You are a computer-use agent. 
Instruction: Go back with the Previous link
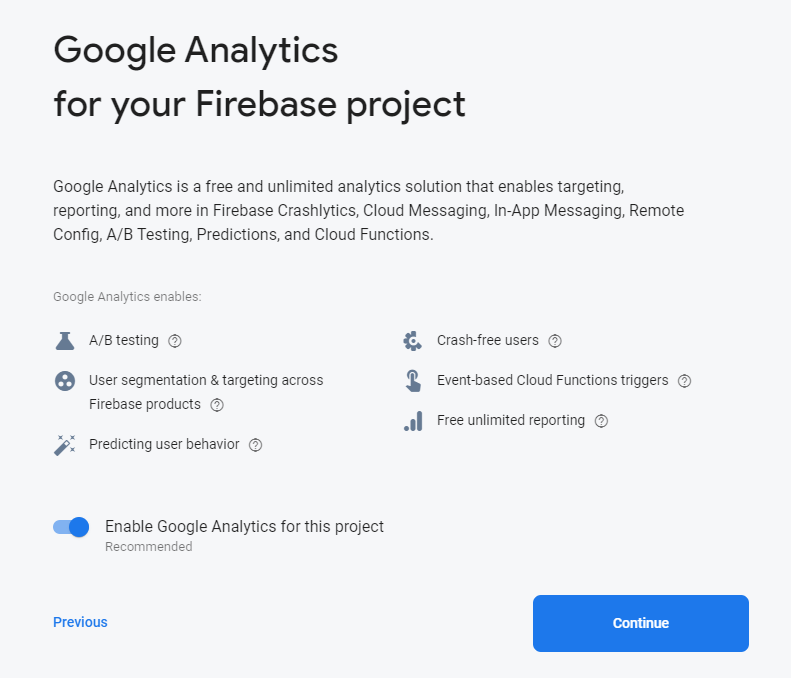tap(80, 622)
